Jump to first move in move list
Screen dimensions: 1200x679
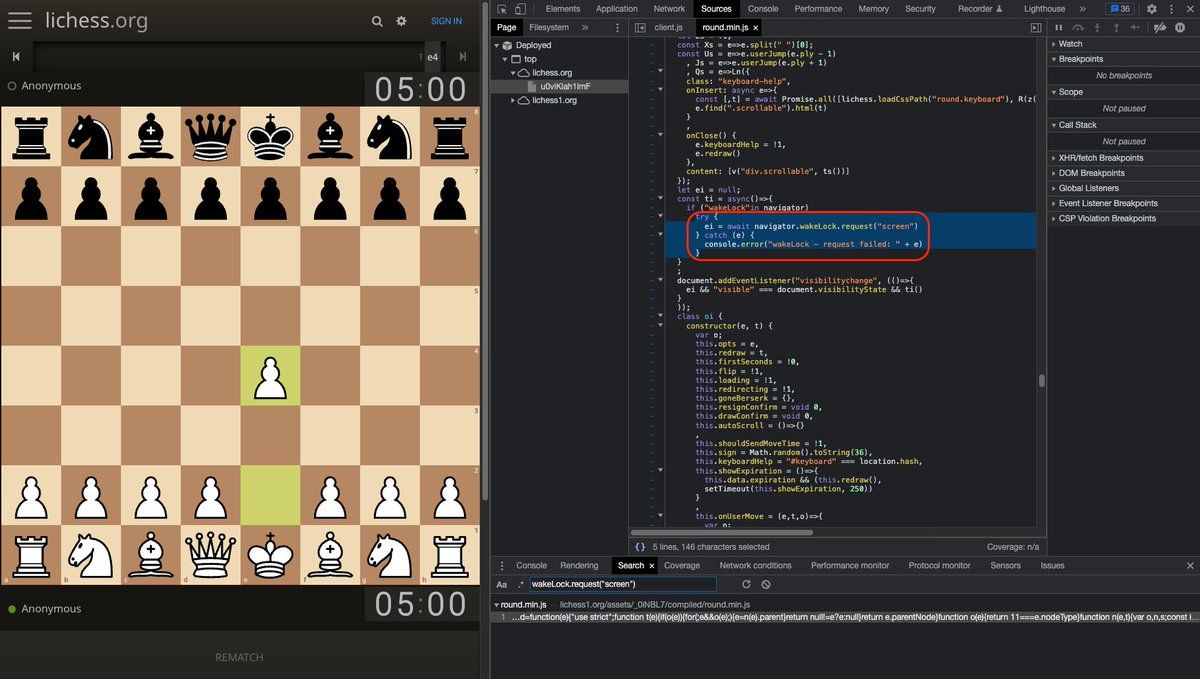coord(16,58)
